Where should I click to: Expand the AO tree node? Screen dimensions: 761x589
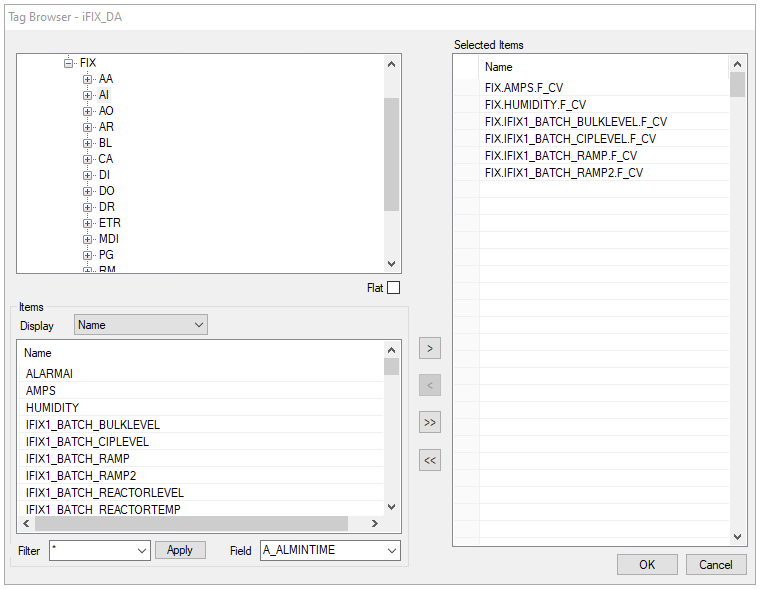click(x=87, y=111)
